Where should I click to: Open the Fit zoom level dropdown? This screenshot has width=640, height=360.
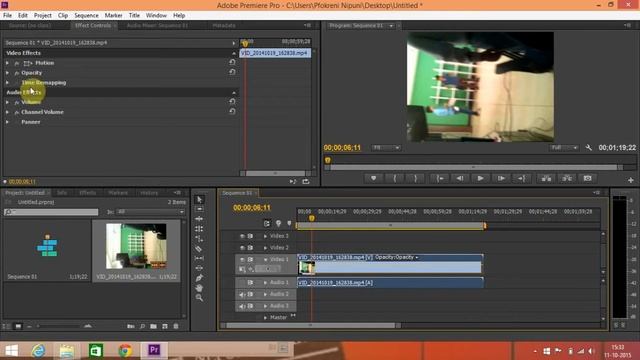tap(386, 148)
